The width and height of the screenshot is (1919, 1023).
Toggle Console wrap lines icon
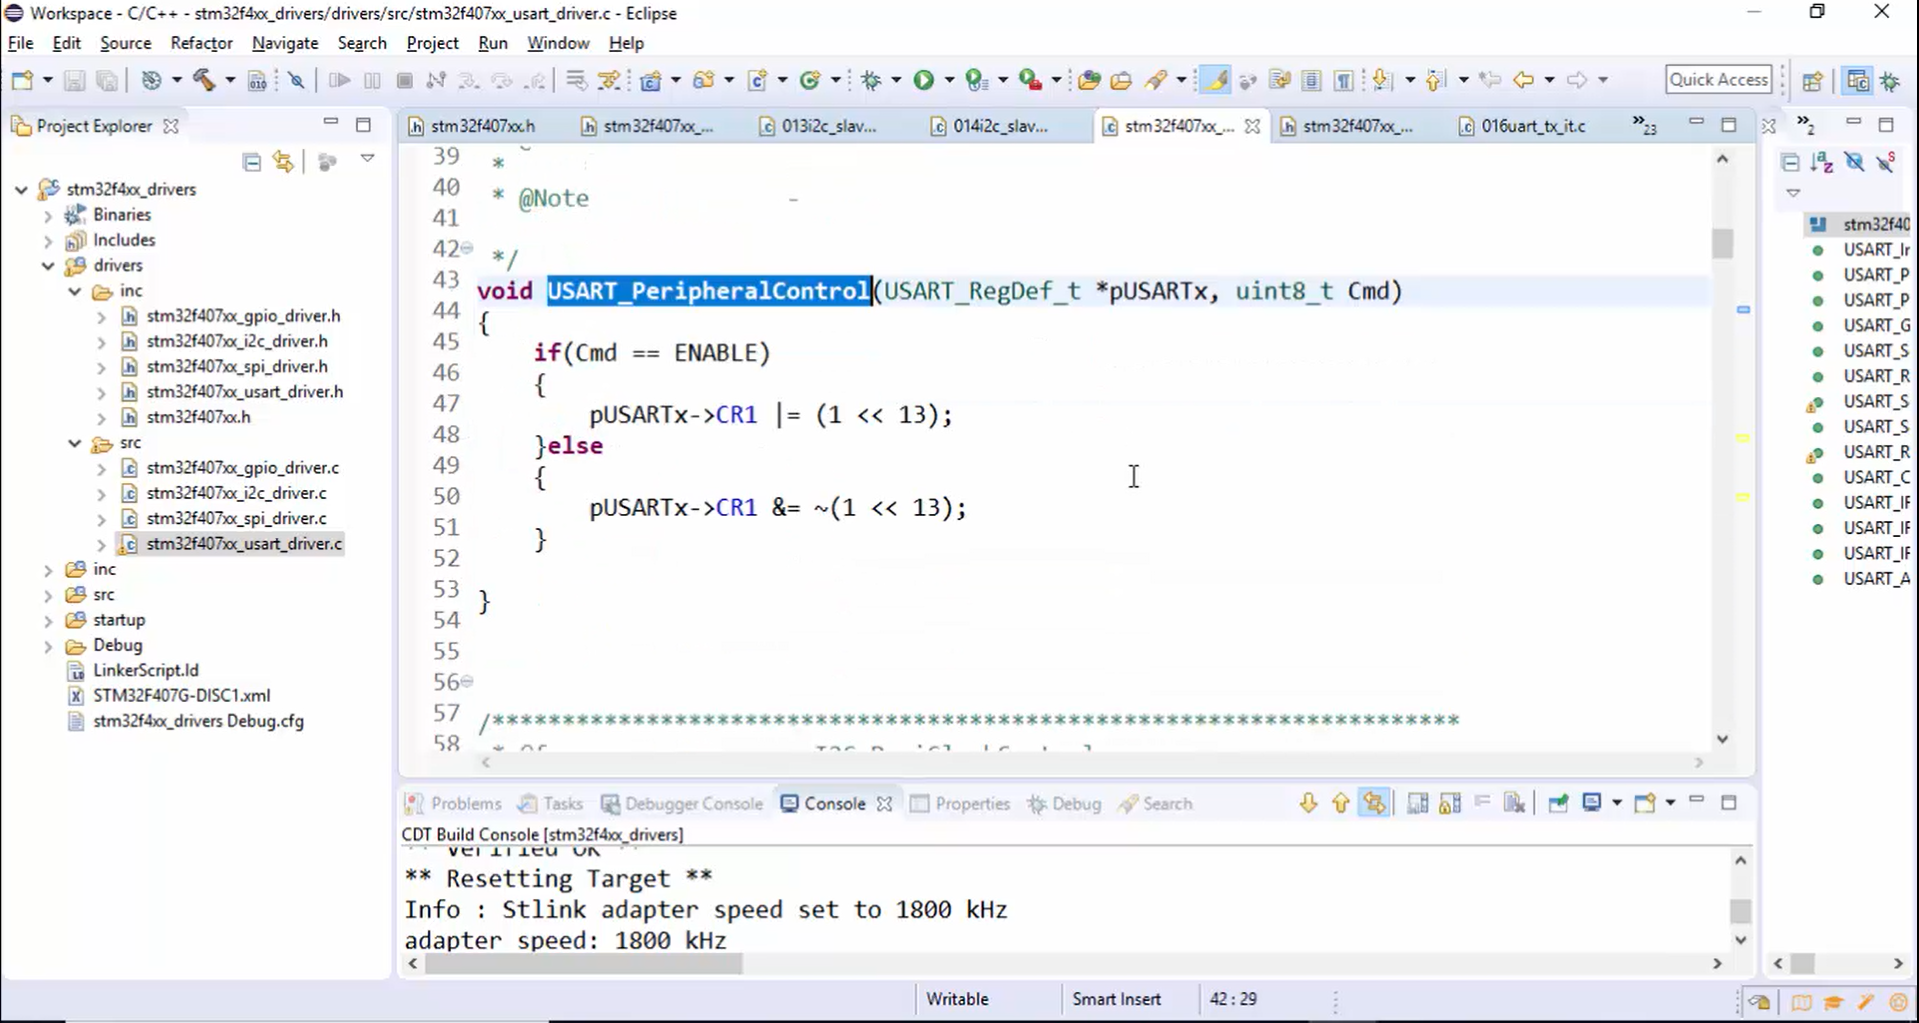[1417, 803]
